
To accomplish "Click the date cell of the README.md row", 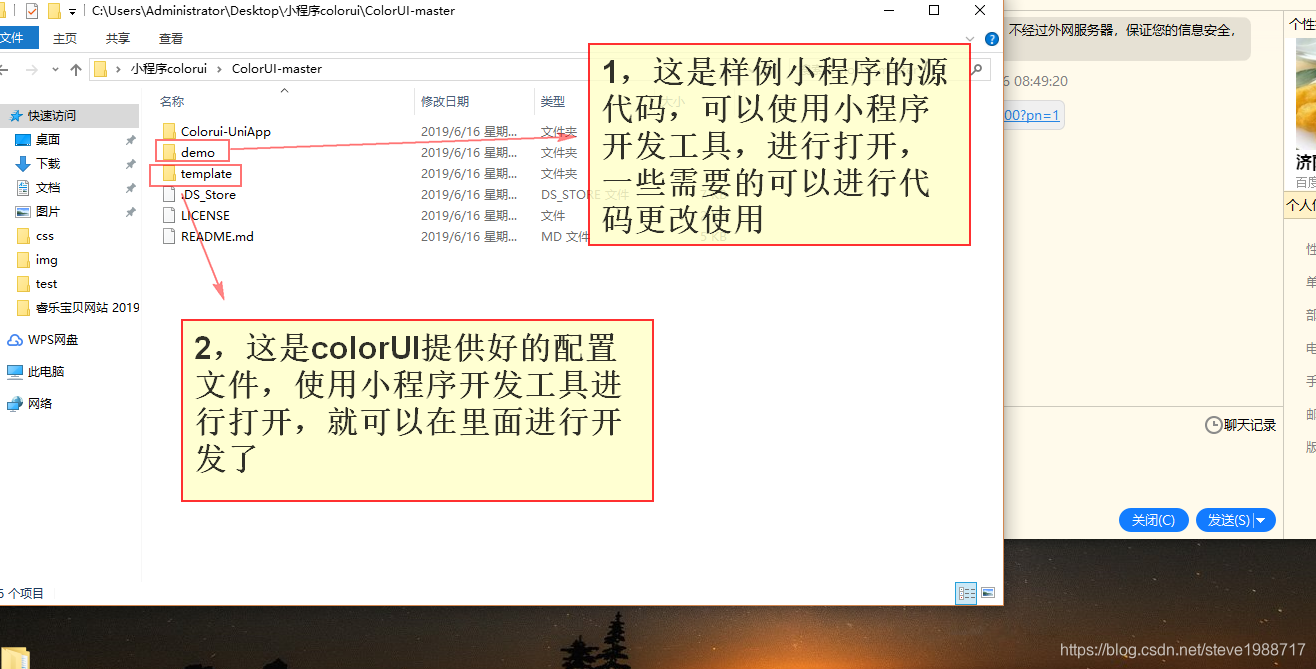I will [469, 237].
